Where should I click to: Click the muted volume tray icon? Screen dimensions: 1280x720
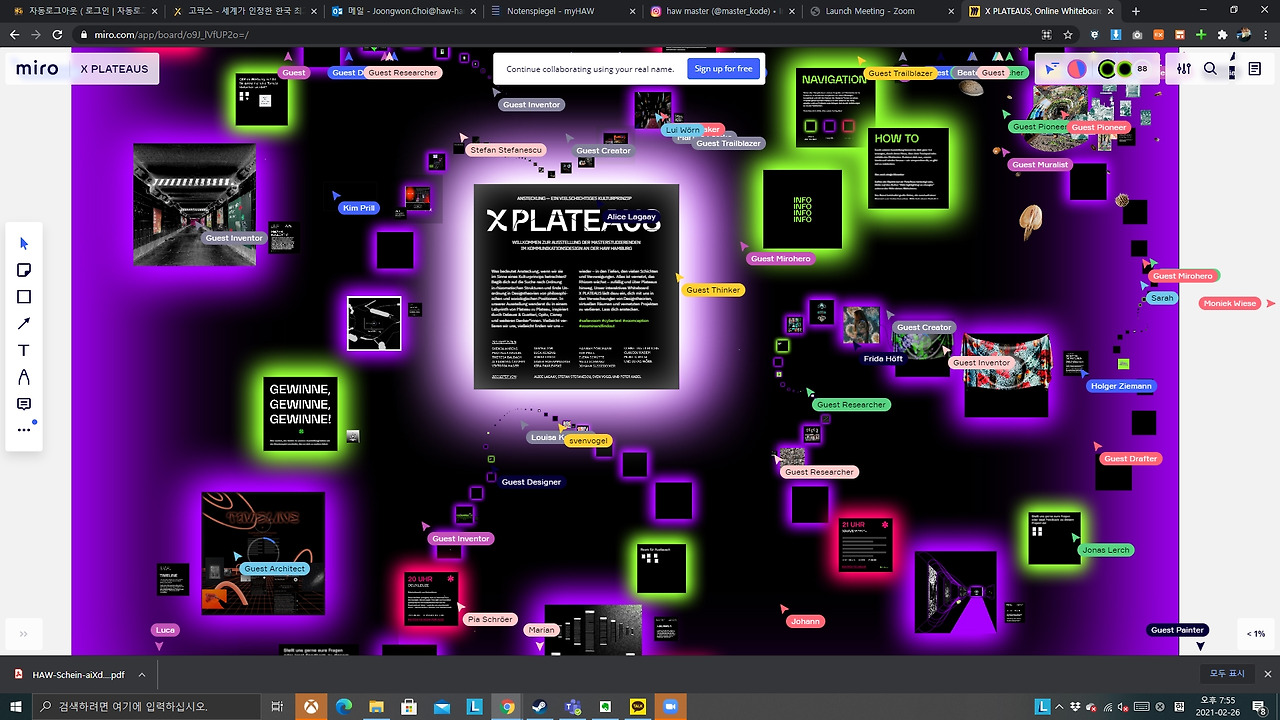1124,706
